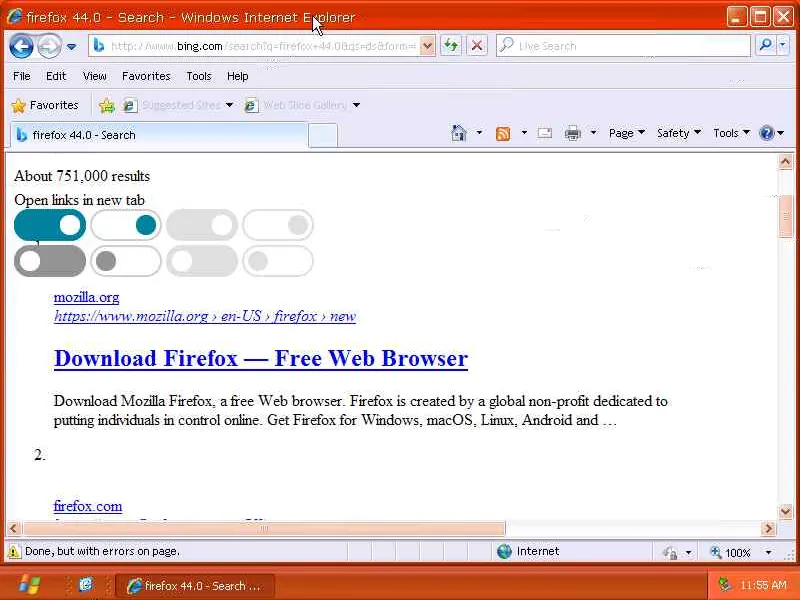Click the horizontal scrollbar left arrow
800x600 pixels.
point(14,529)
